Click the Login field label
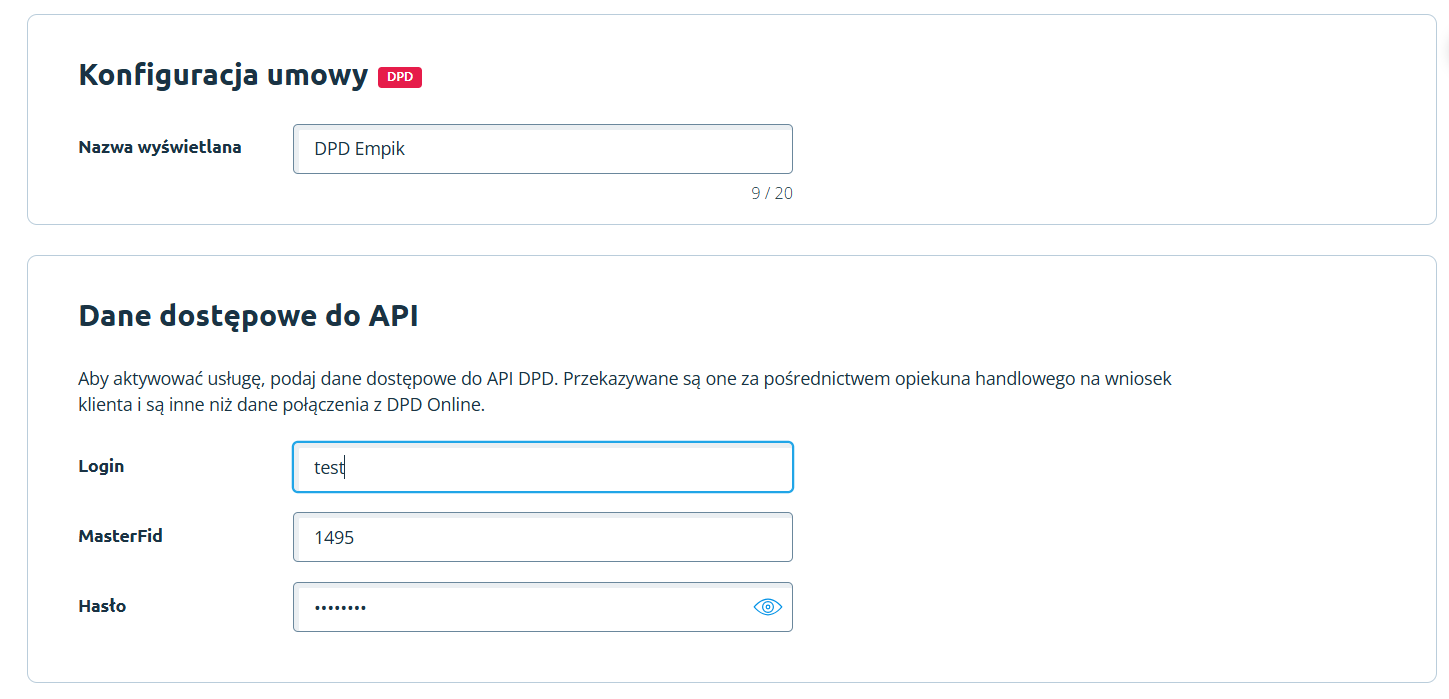The height and width of the screenshot is (699, 1449). click(x=101, y=466)
